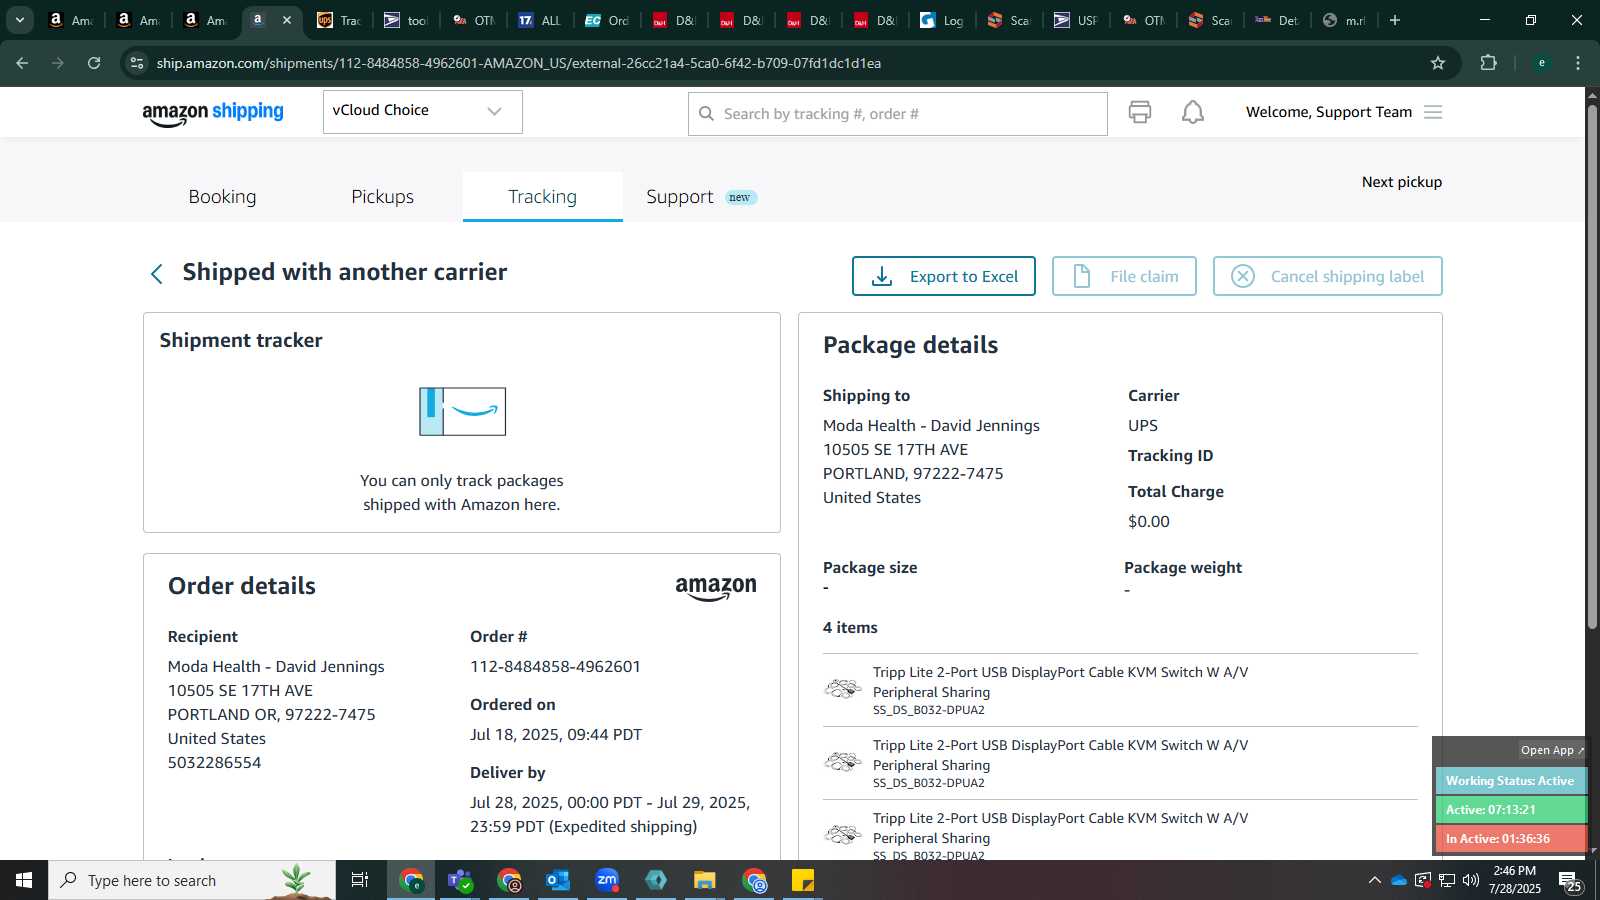Click Active: 07:13:21 timer

(1510, 810)
